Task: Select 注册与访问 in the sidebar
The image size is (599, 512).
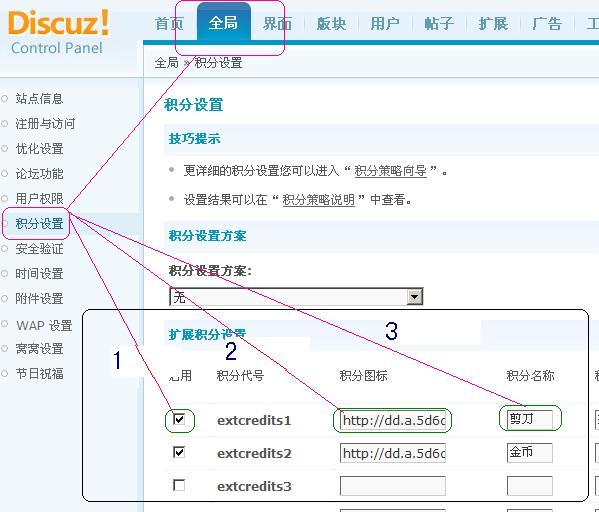Action: (x=45, y=124)
